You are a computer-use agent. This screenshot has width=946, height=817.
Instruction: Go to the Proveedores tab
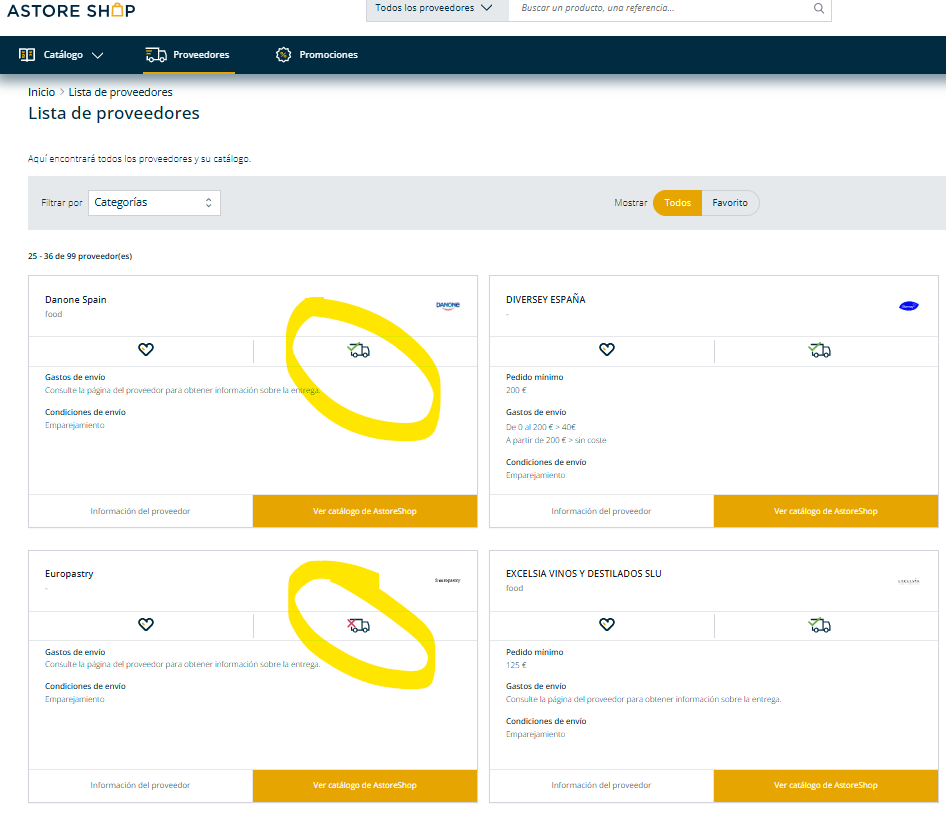click(188, 55)
